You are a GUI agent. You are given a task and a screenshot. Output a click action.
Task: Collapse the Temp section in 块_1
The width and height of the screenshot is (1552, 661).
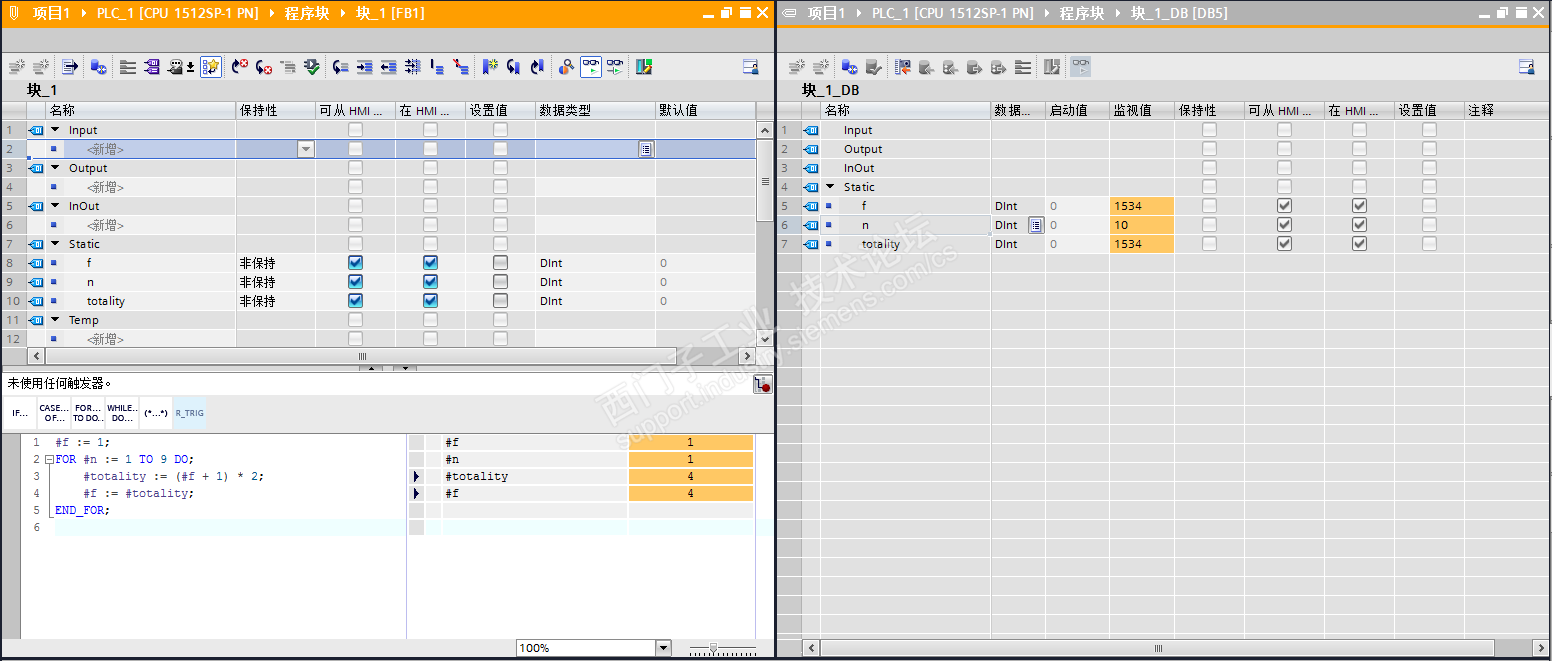[x=56, y=320]
